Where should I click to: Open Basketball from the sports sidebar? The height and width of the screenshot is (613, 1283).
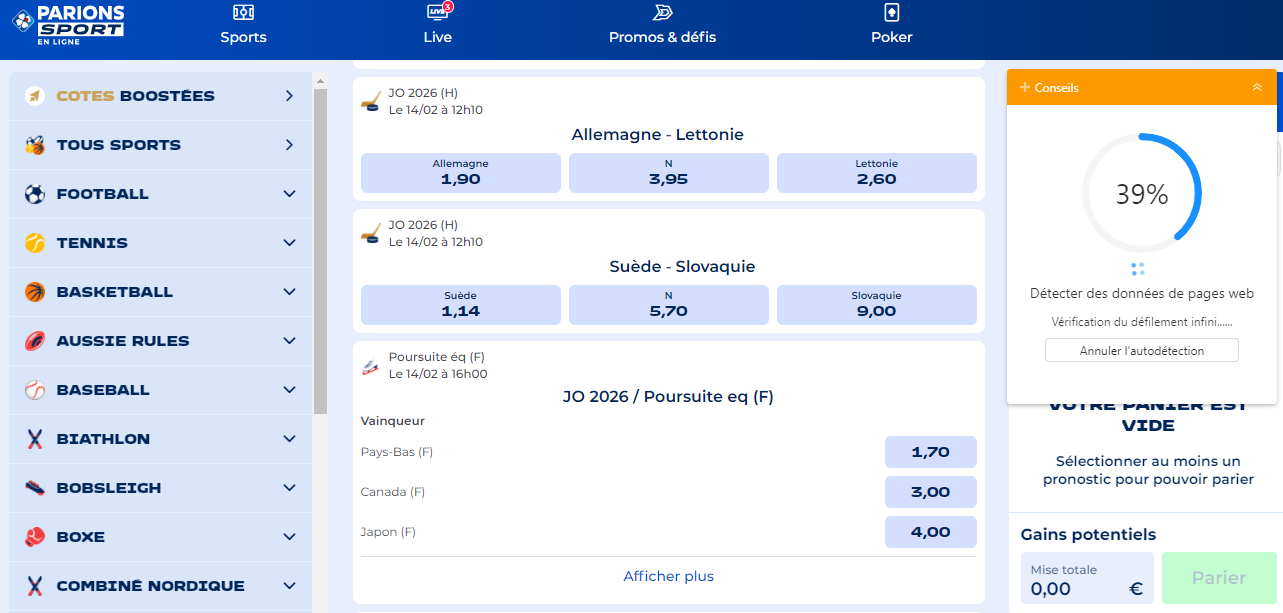point(33,291)
